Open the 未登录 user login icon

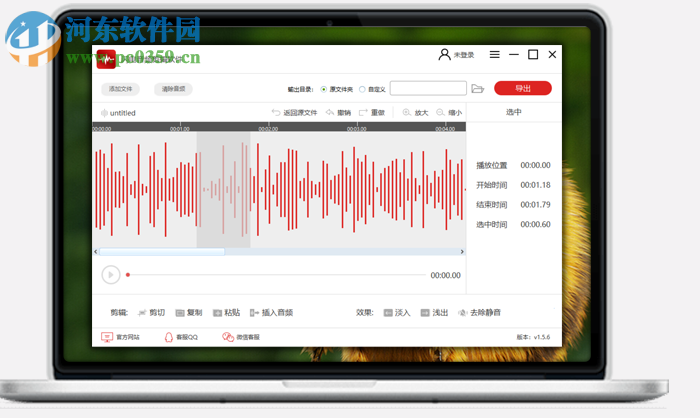click(x=444, y=54)
